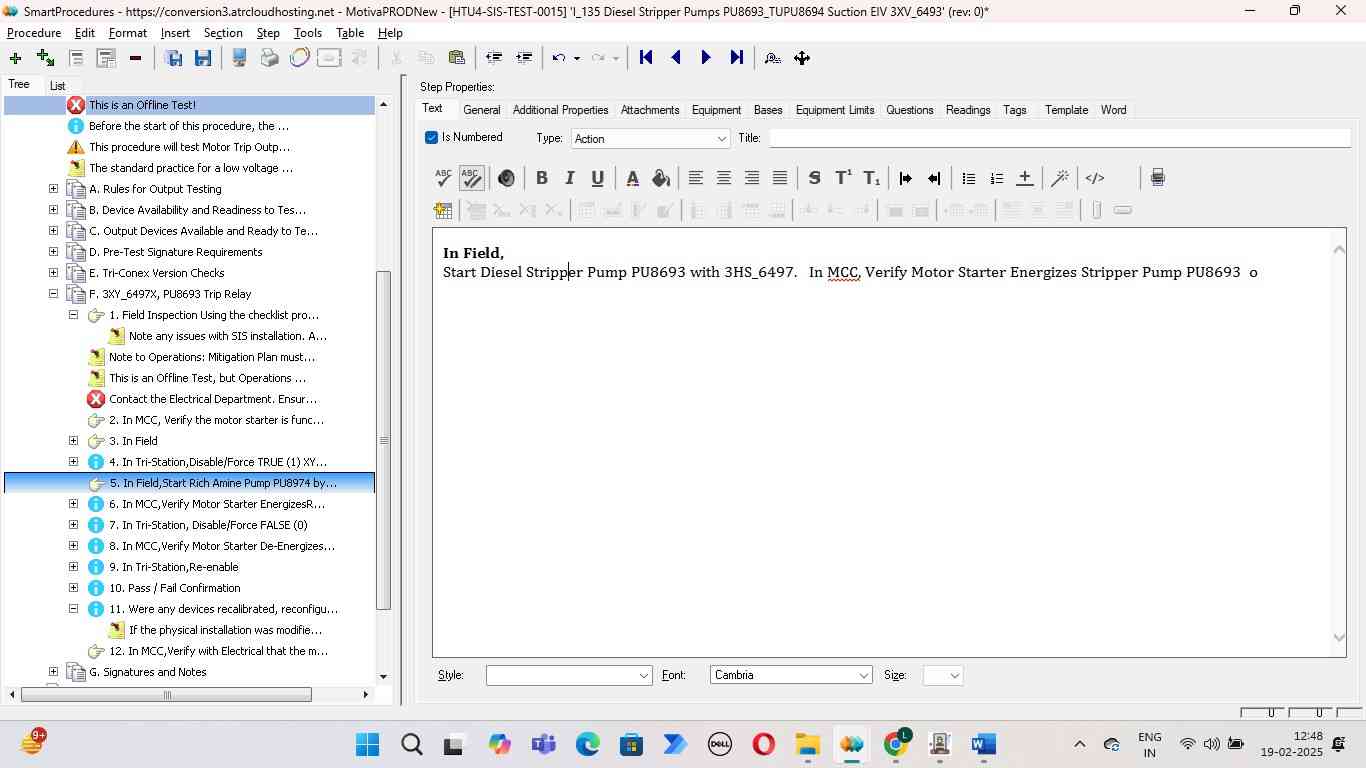1366x768 pixels.
Task: Click the spell check ABC checkmark icon
Action: coord(443,178)
